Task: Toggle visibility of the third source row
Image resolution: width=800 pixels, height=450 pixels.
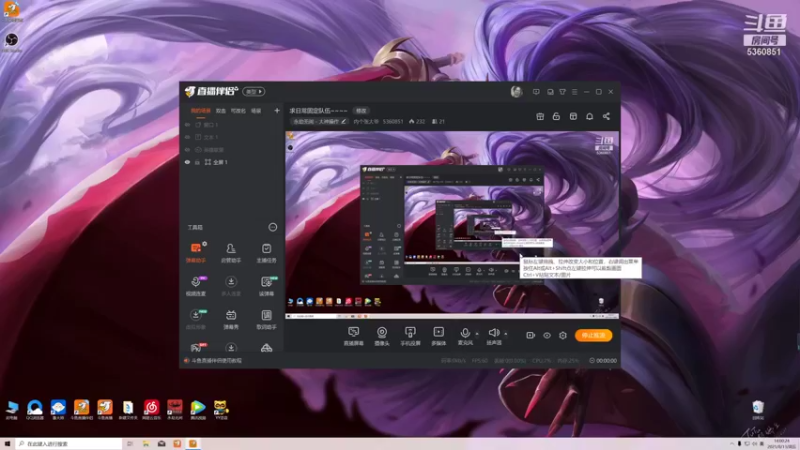Action: [x=187, y=150]
